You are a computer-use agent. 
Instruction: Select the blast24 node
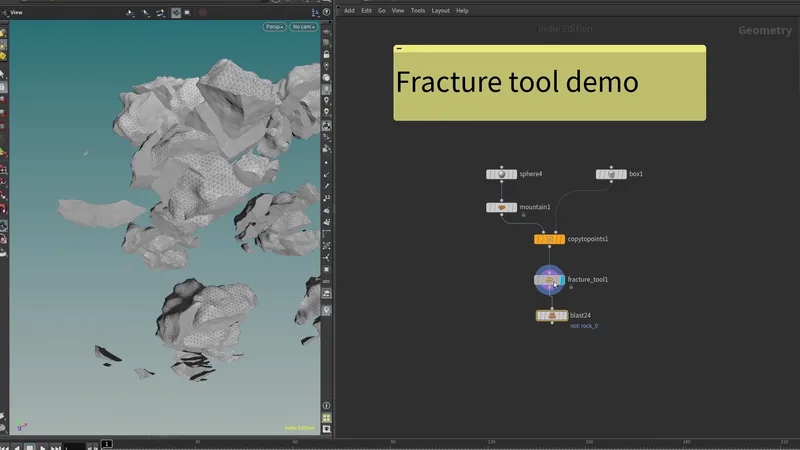point(552,316)
